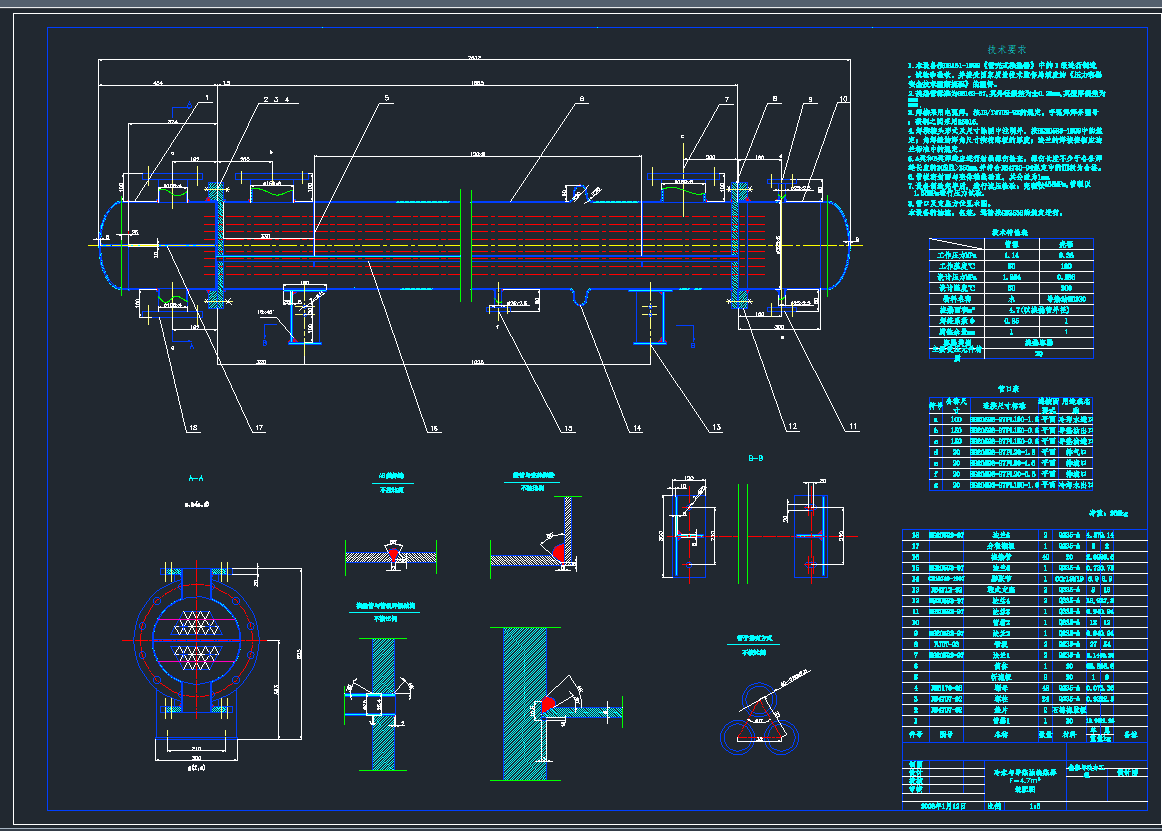Screen dimensions: 1162x831
Task: Select the green center baffle line
Action: [x=460, y=243]
